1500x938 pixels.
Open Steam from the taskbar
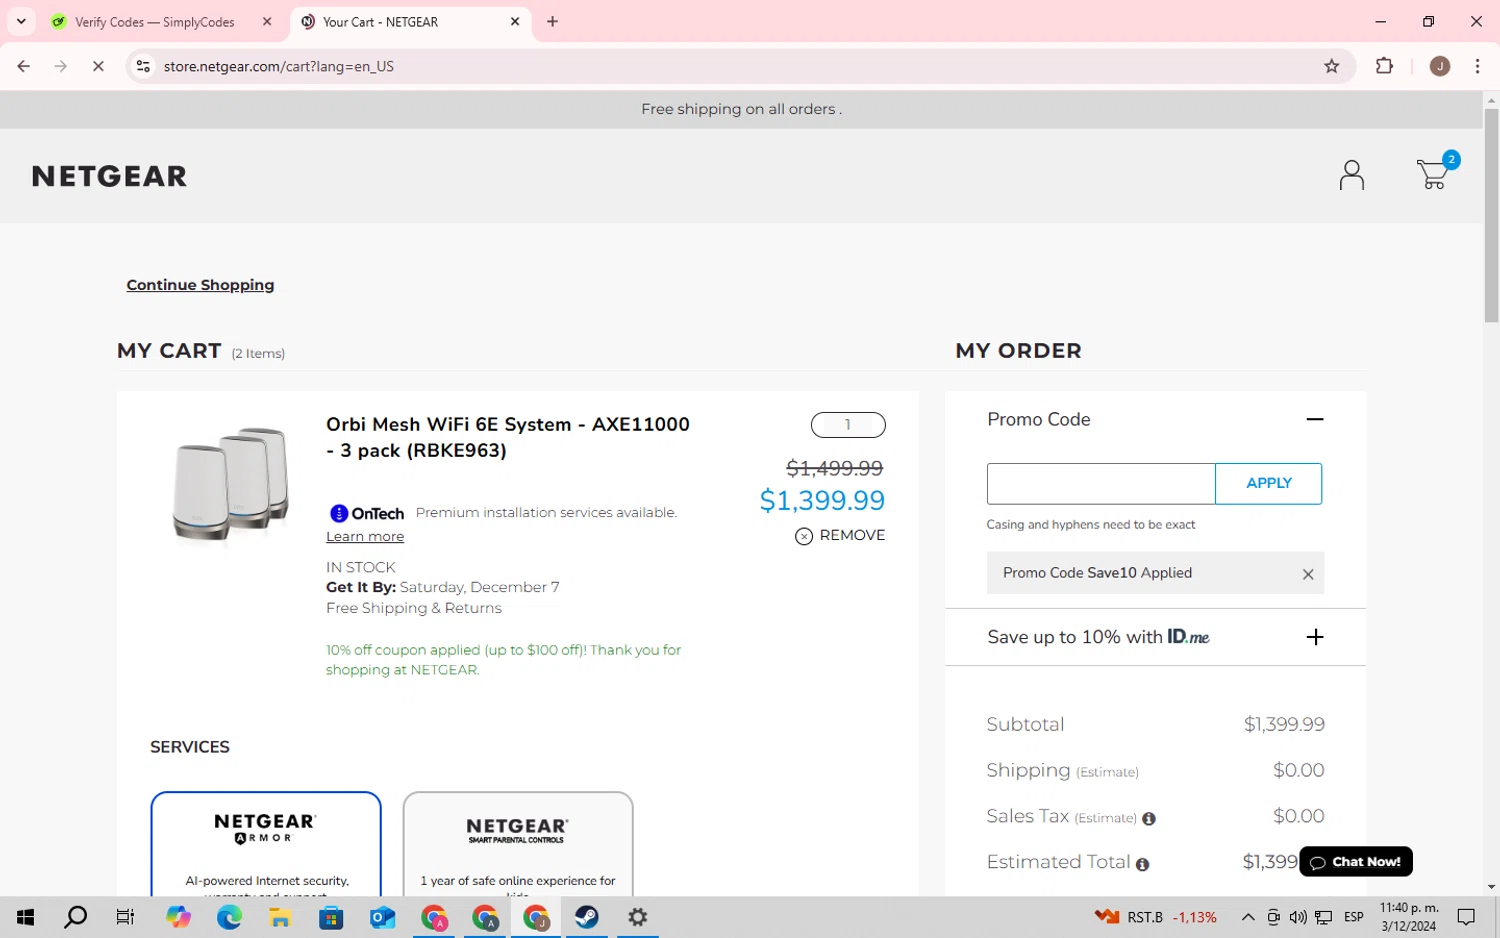[587, 917]
